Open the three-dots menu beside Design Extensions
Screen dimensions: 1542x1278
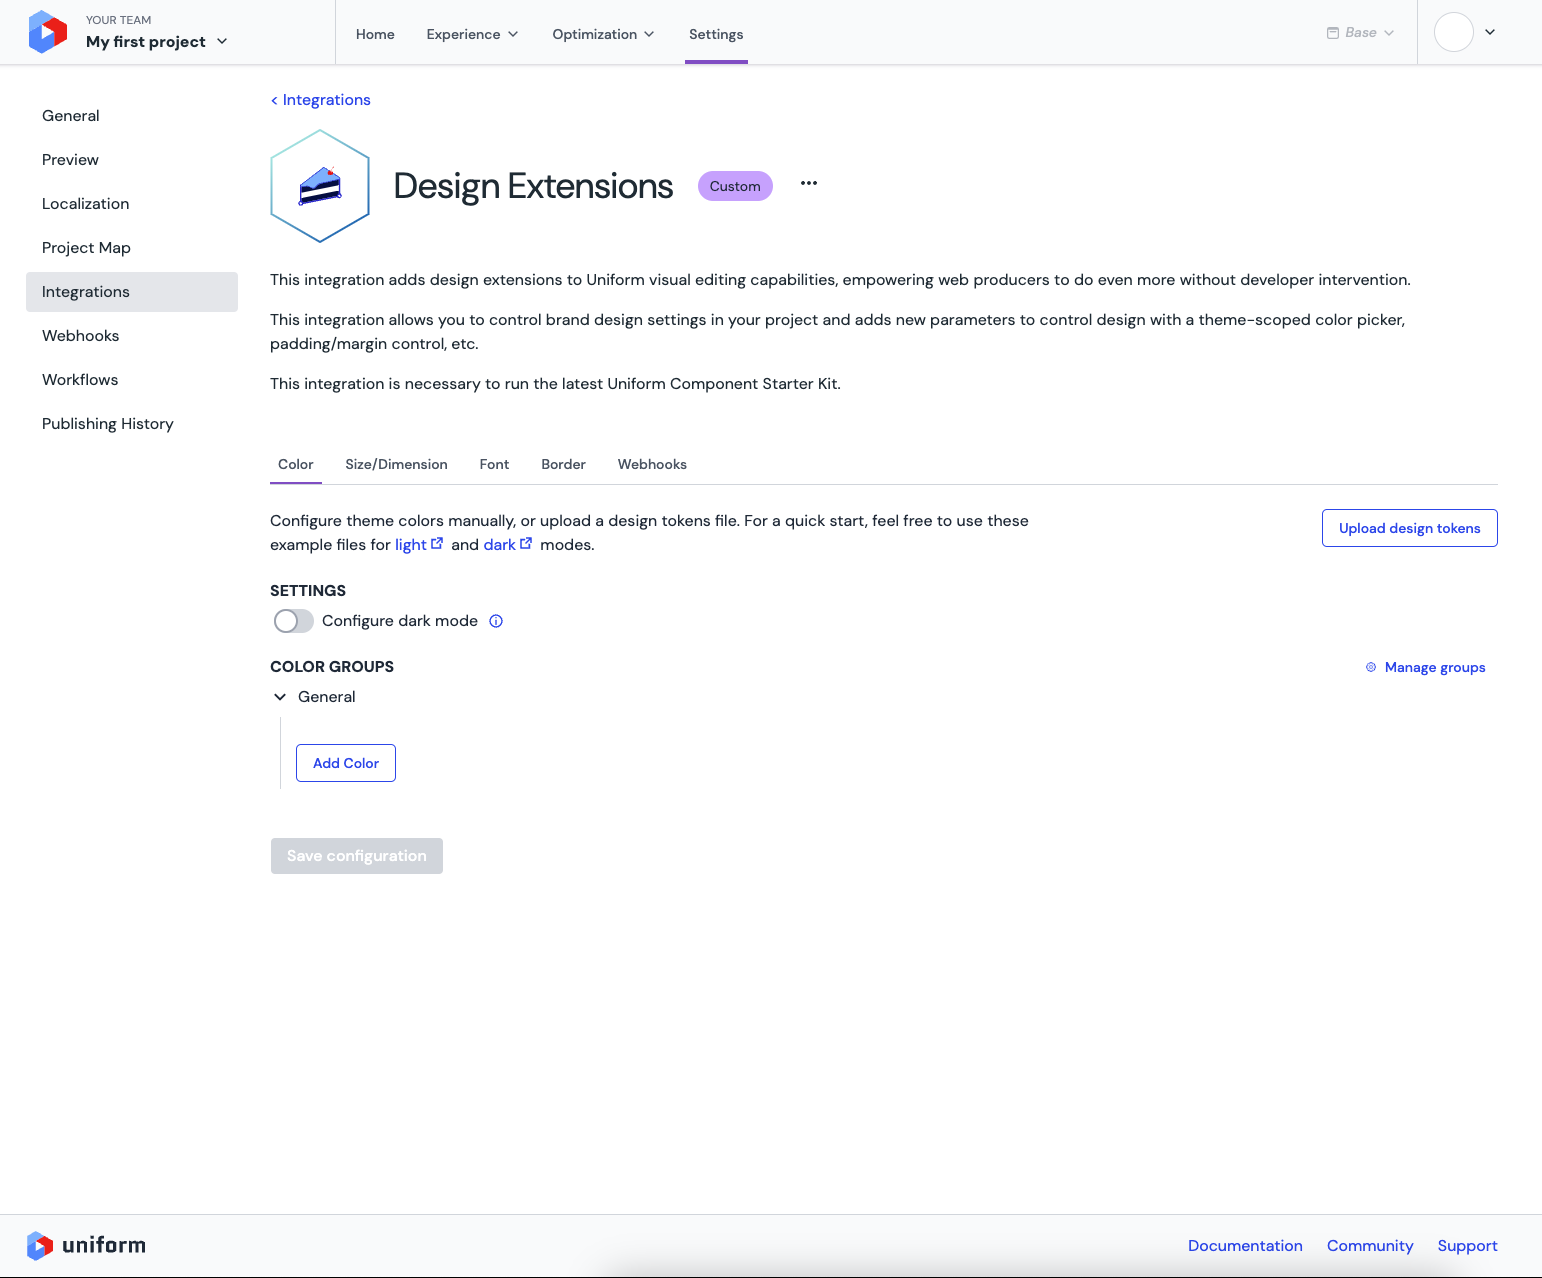pos(809,183)
